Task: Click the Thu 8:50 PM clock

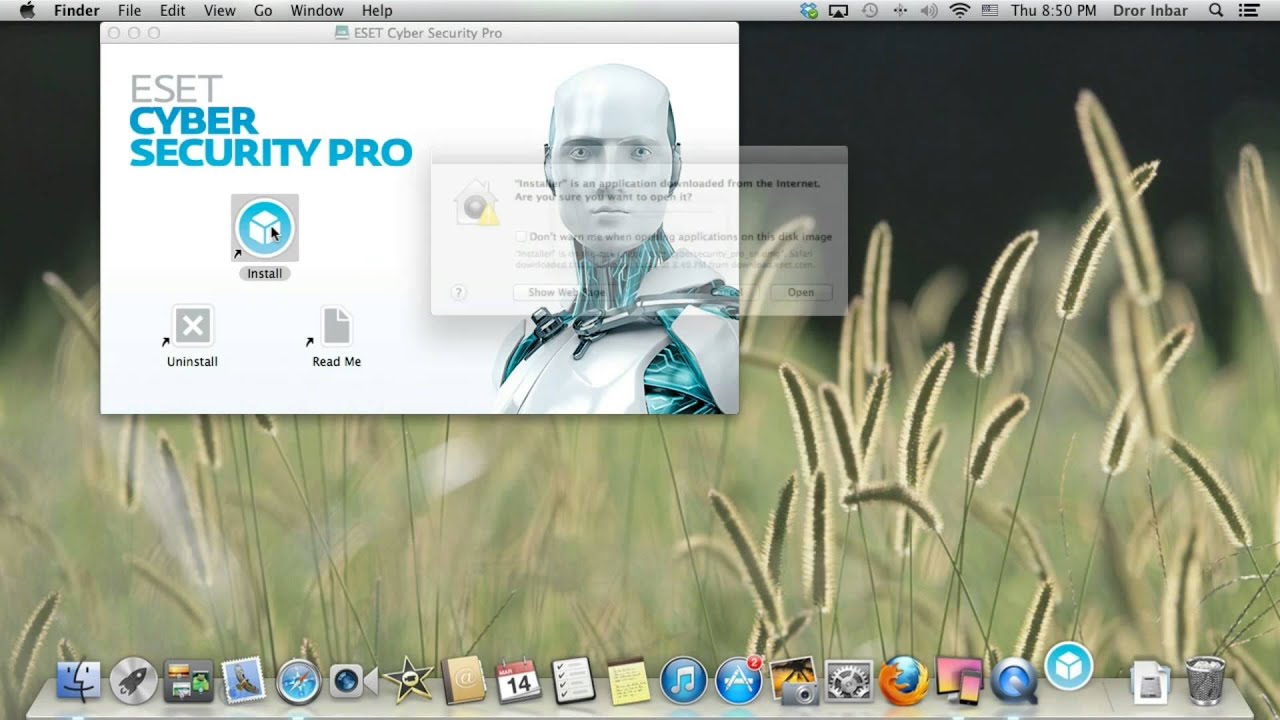Action: pos(1054,11)
